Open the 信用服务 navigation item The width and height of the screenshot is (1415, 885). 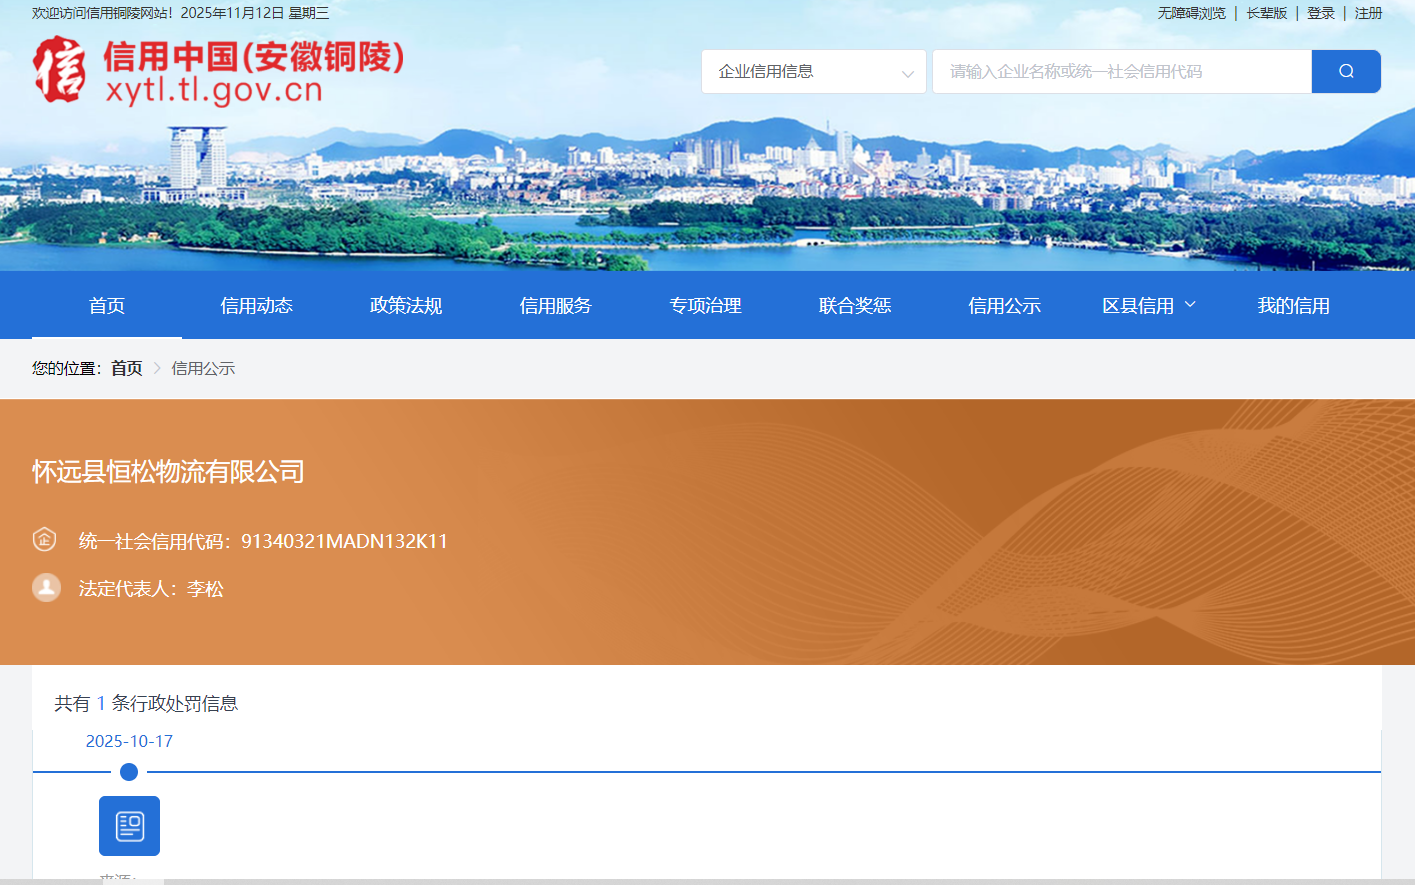tap(556, 306)
